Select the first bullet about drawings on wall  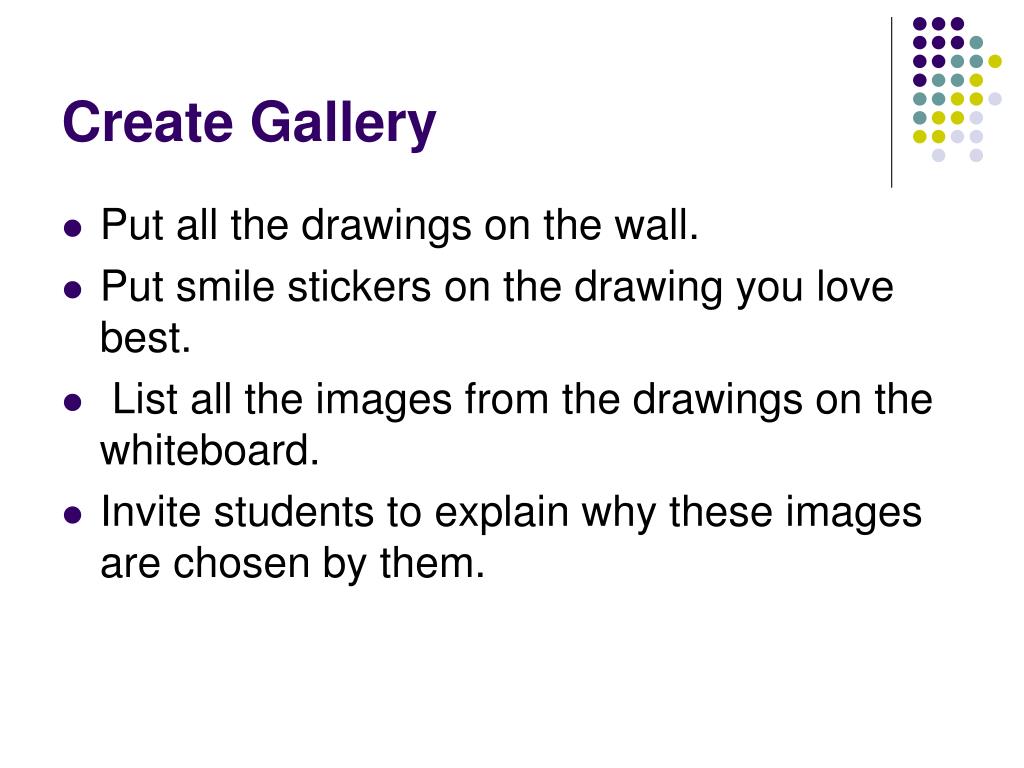pos(400,225)
